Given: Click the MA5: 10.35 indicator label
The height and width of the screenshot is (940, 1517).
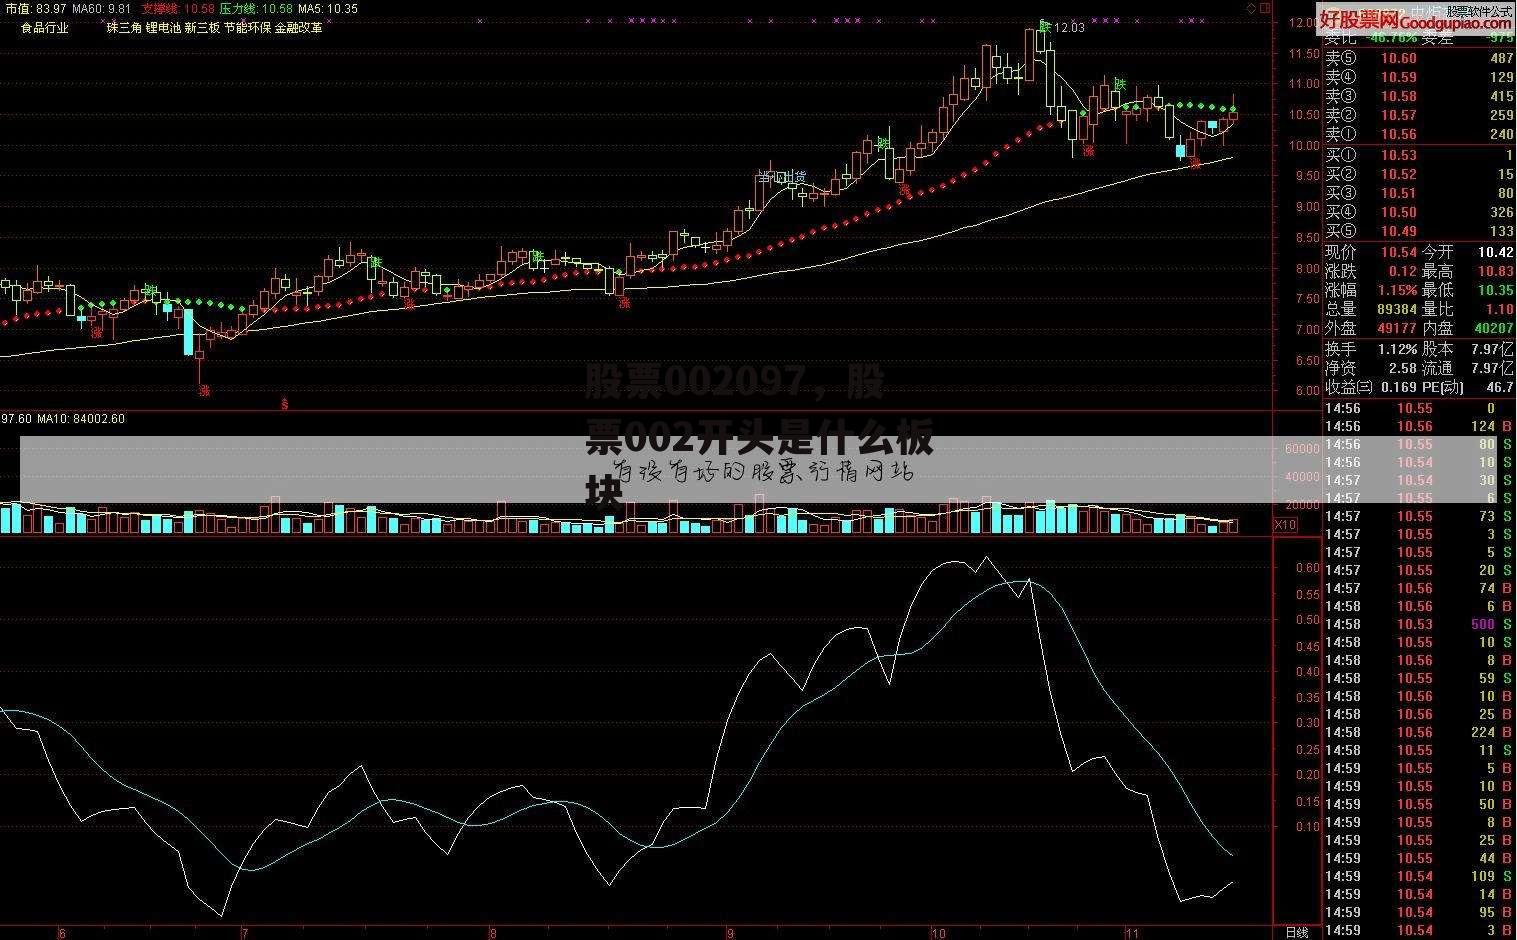Looking at the screenshot, I should pos(328,8).
